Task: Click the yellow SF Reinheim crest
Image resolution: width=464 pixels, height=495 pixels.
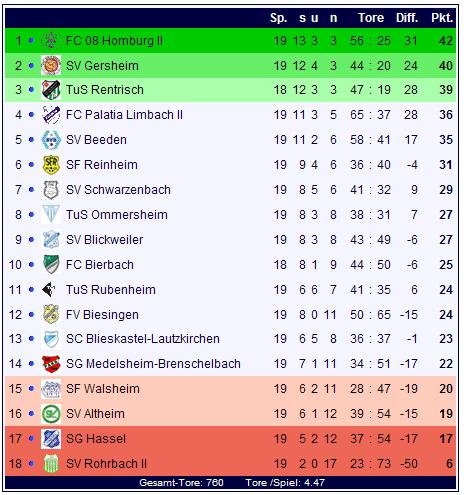Action: tap(51, 165)
